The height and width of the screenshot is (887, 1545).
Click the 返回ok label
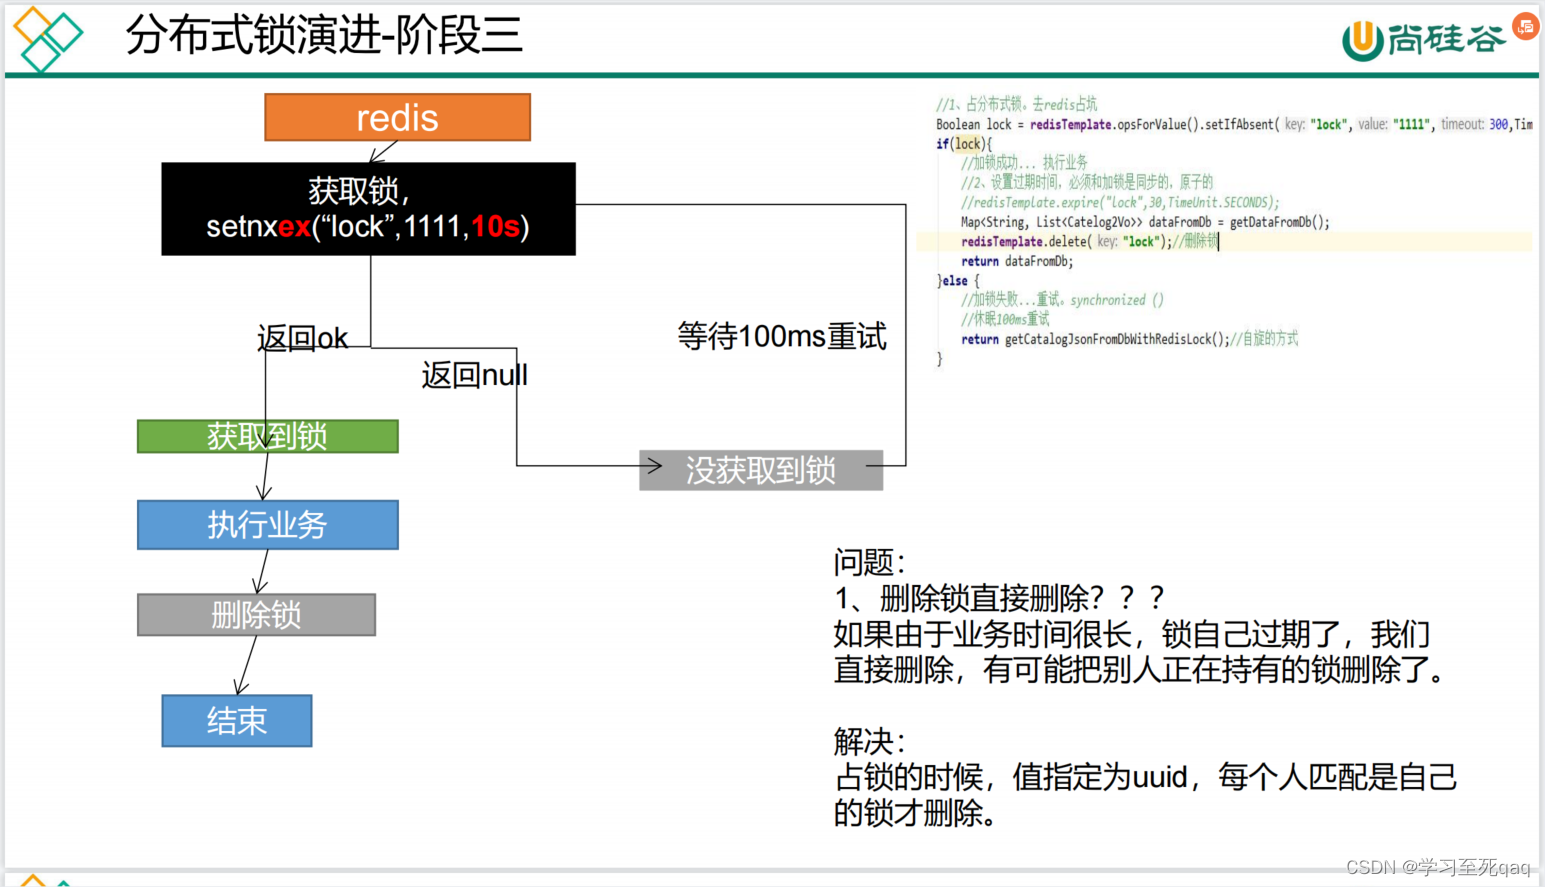pos(302,338)
